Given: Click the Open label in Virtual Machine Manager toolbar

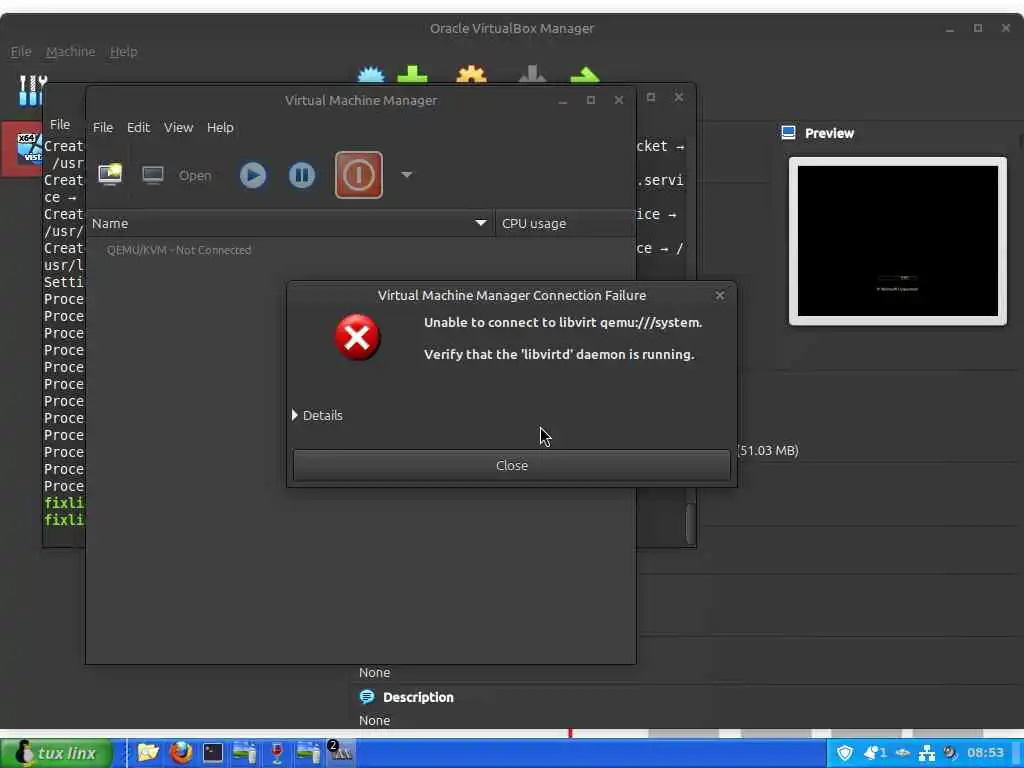Looking at the screenshot, I should [x=195, y=176].
